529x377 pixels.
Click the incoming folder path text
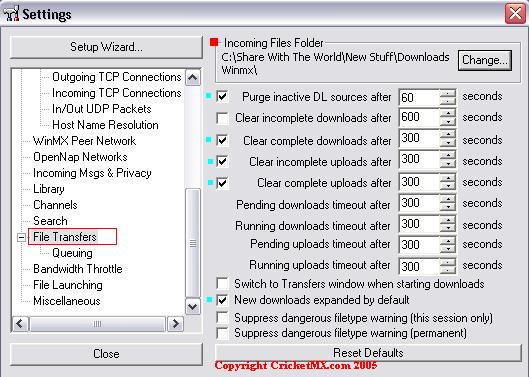(335, 63)
